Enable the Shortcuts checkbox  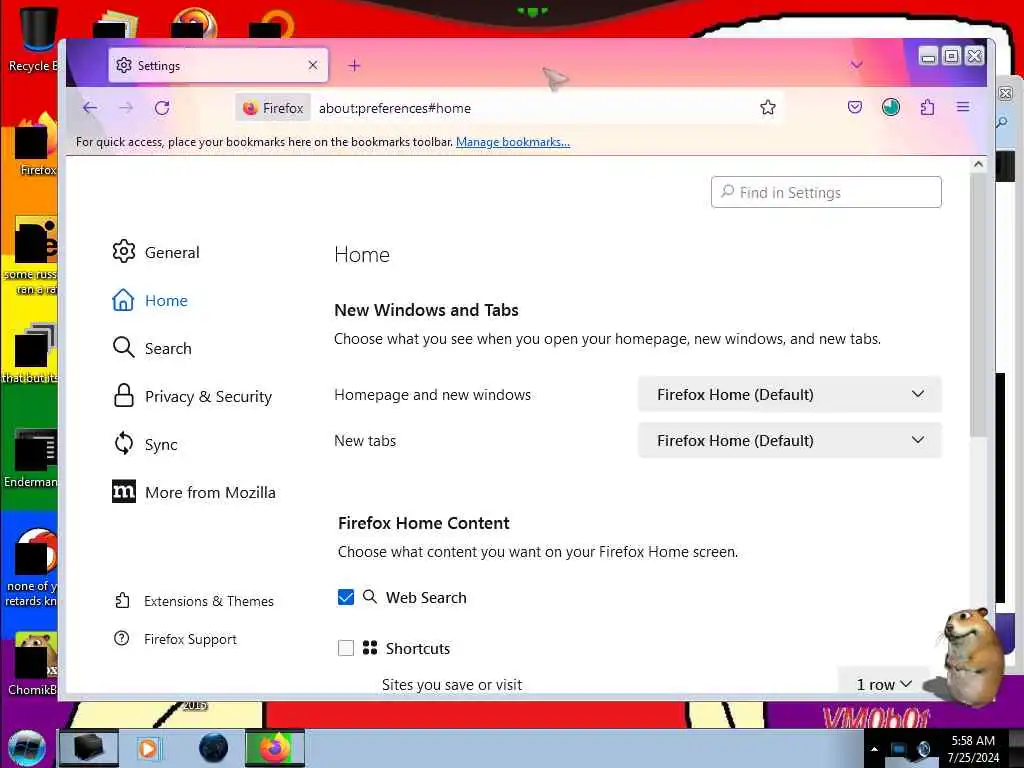click(346, 648)
